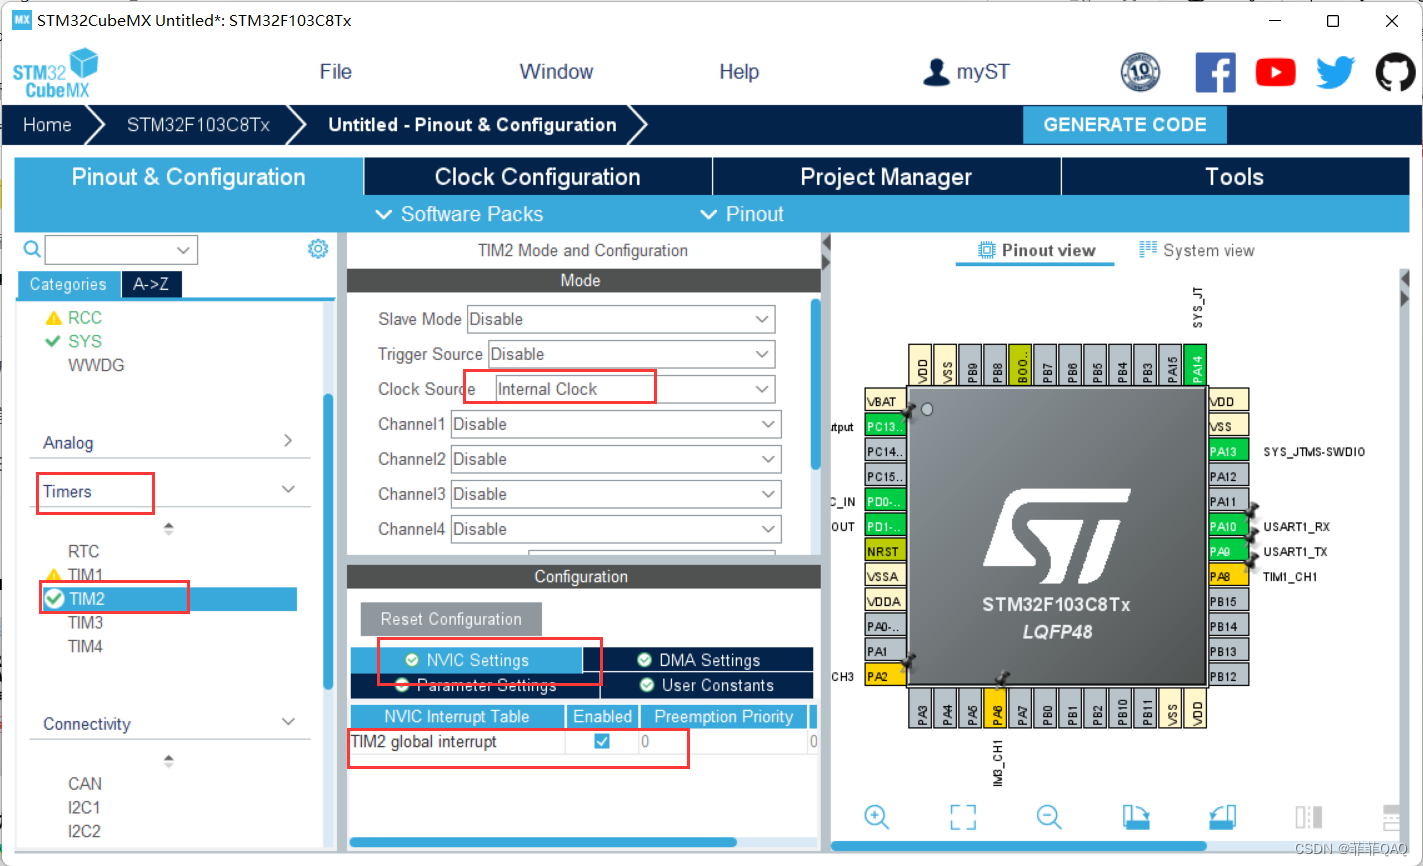This screenshot has width=1423, height=866.
Task: Open the Window menu
Action: point(556,72)
